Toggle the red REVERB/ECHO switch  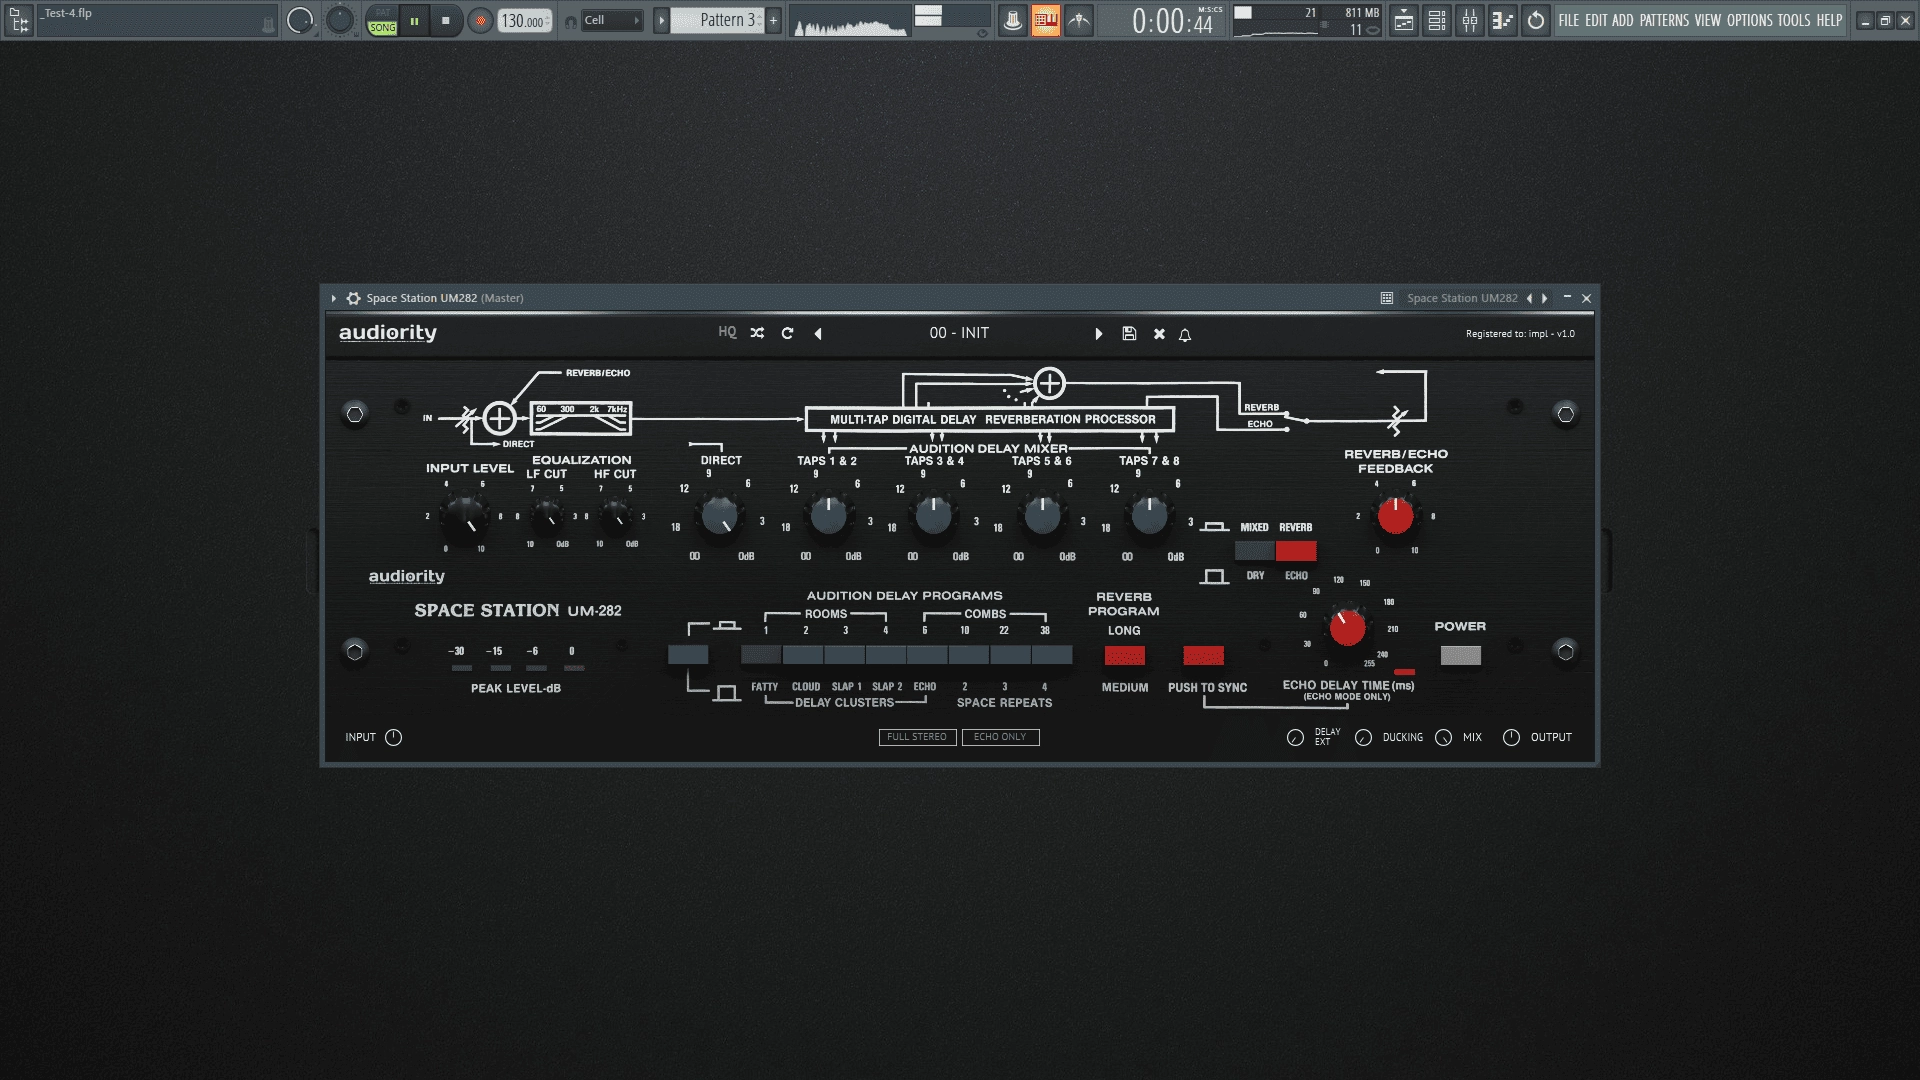1296,551
